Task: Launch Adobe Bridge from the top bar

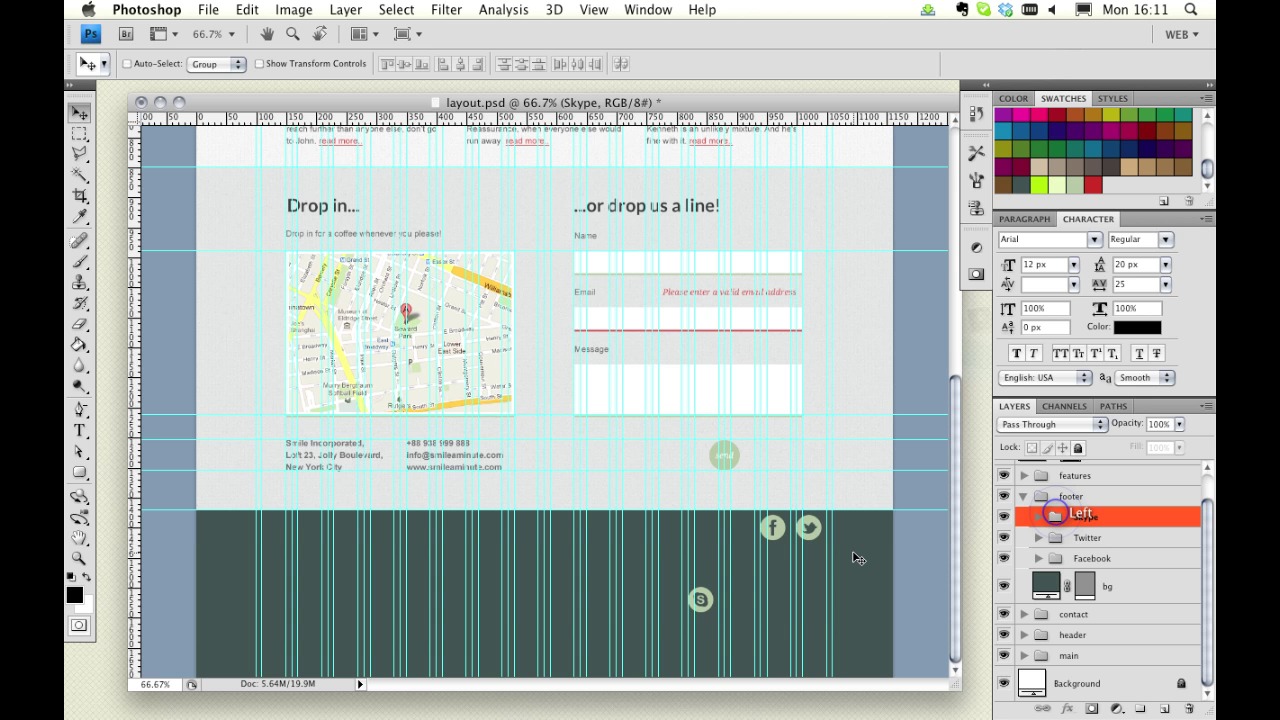Action: pos(126,34)
